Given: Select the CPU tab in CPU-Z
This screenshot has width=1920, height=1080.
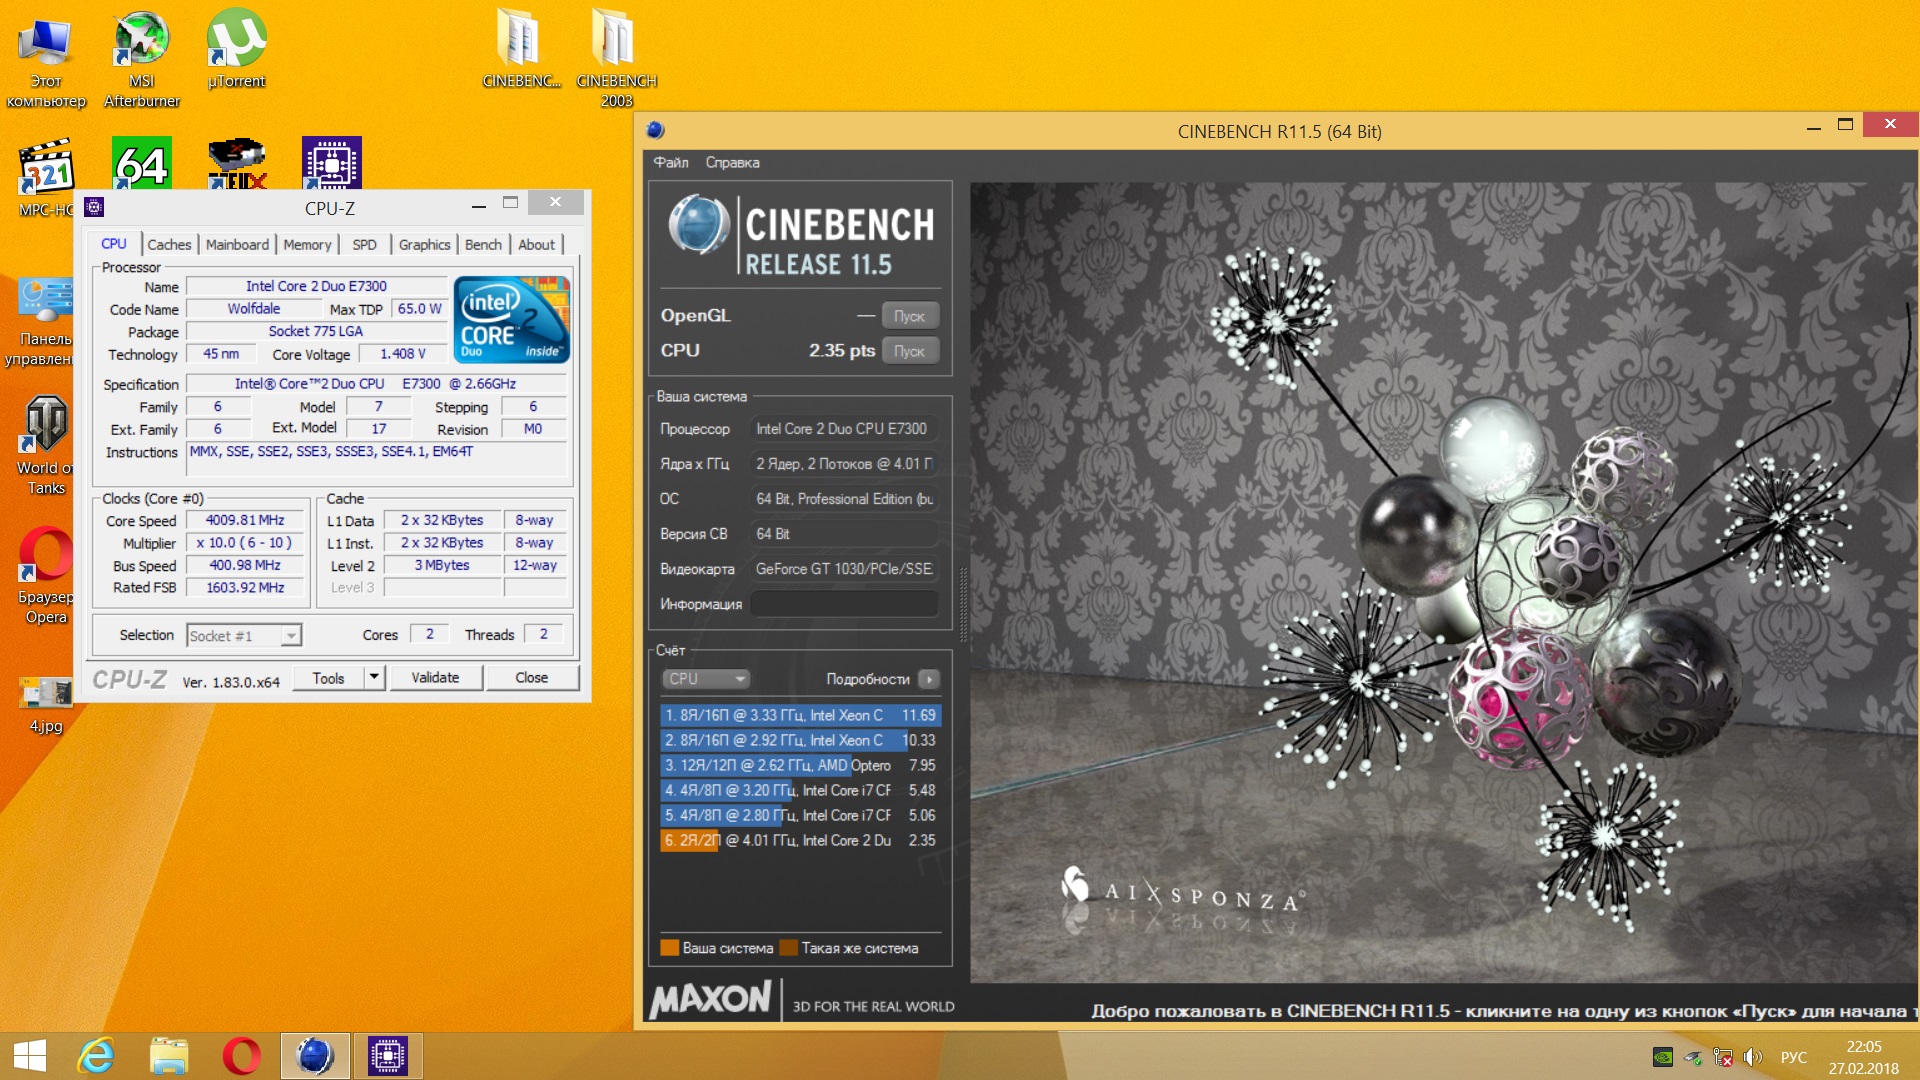Looking at the screenshot, I should click(114, 243).
